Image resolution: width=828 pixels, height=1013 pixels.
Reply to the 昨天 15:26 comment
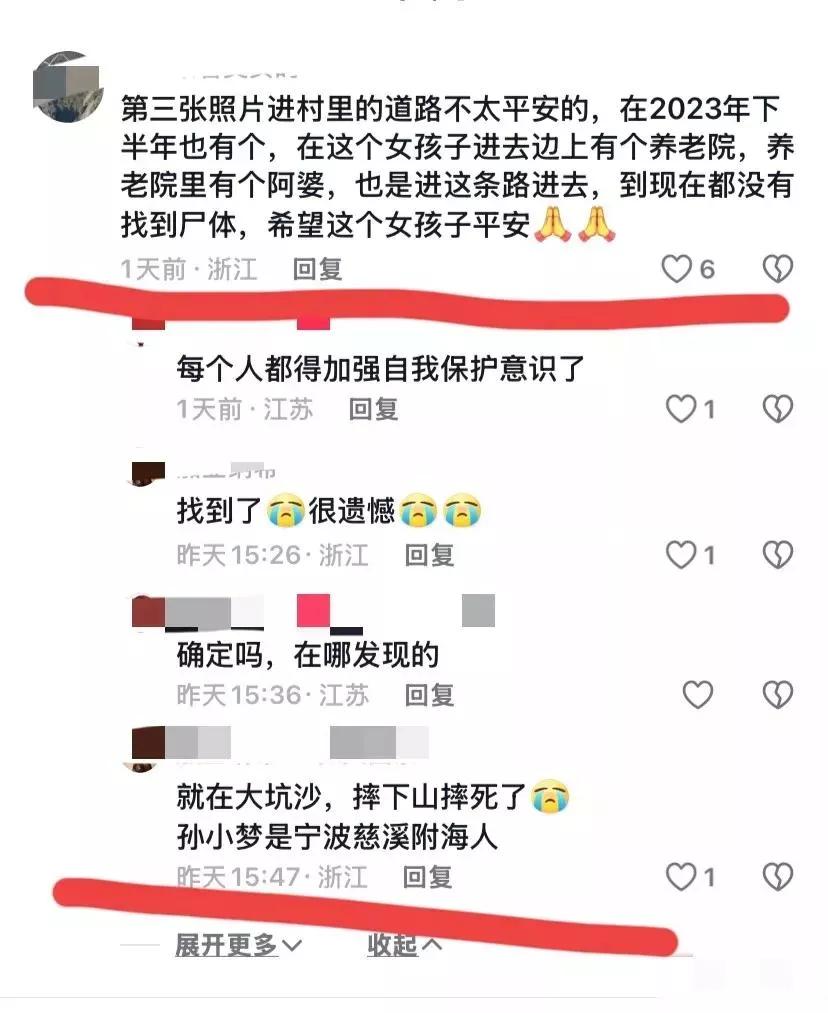coord(430,555)
